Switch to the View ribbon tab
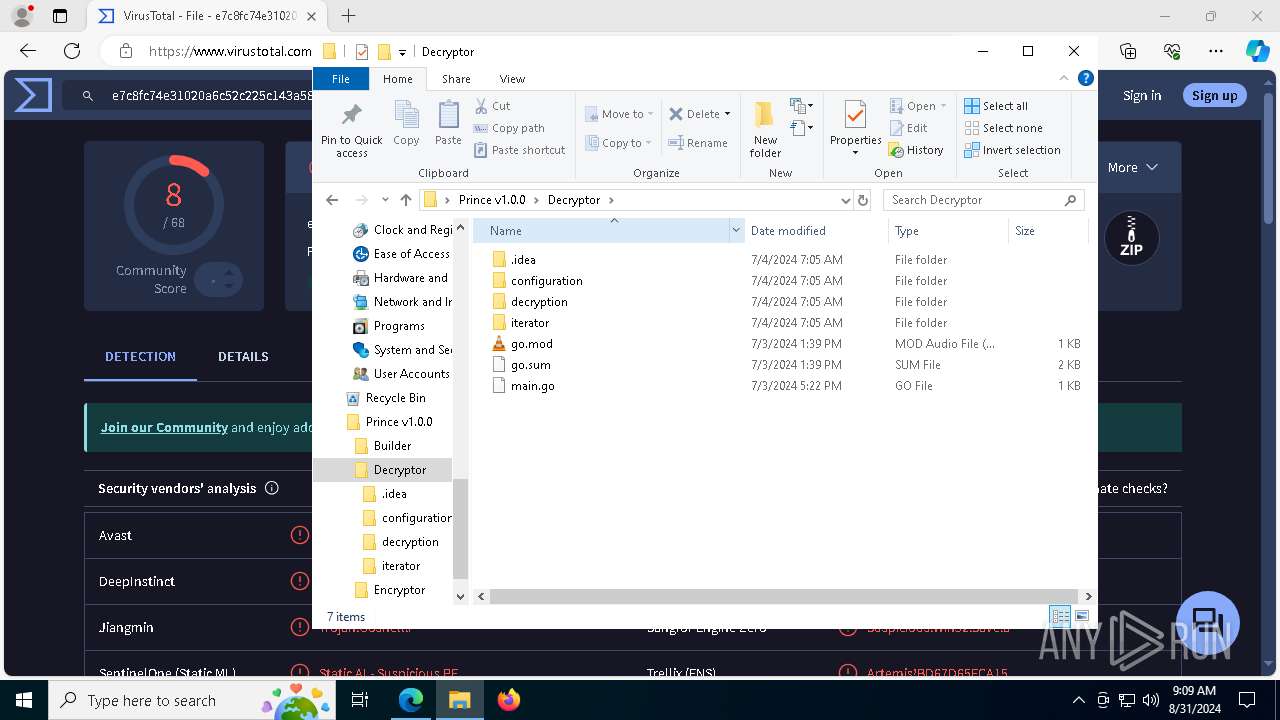This screenshot has width=1280, height=720. click(x=512, y=79)
